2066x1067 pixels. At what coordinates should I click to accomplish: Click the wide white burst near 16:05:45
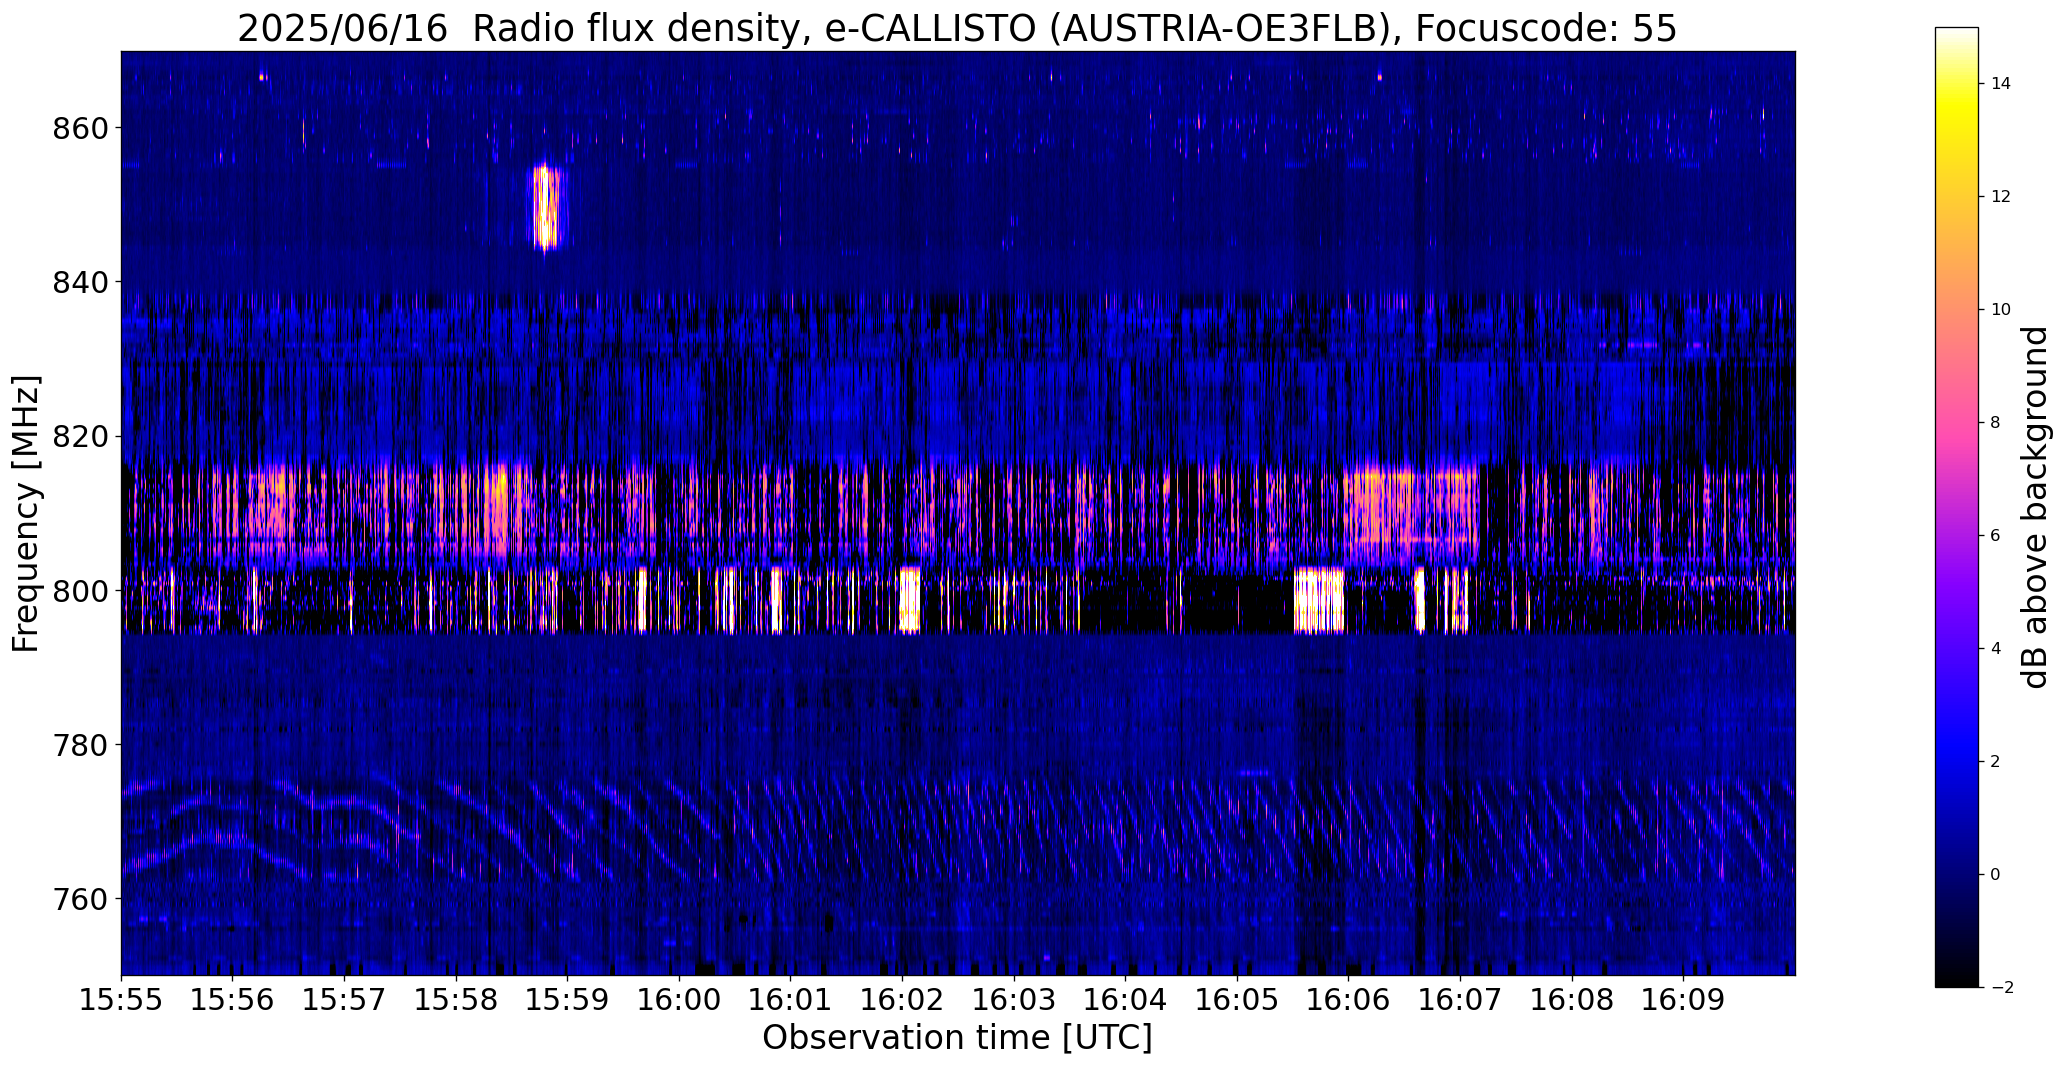[x=1319, y=600]
